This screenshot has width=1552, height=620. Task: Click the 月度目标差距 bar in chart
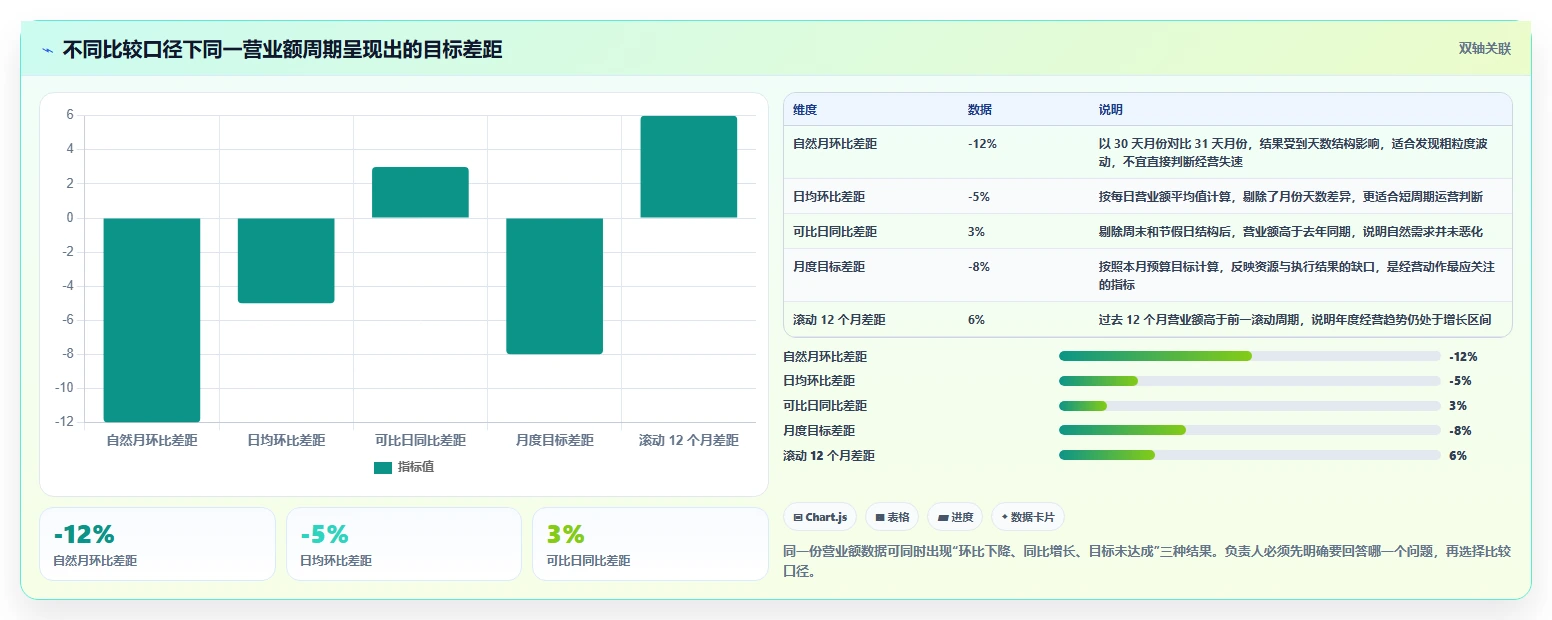click(554, 286)
